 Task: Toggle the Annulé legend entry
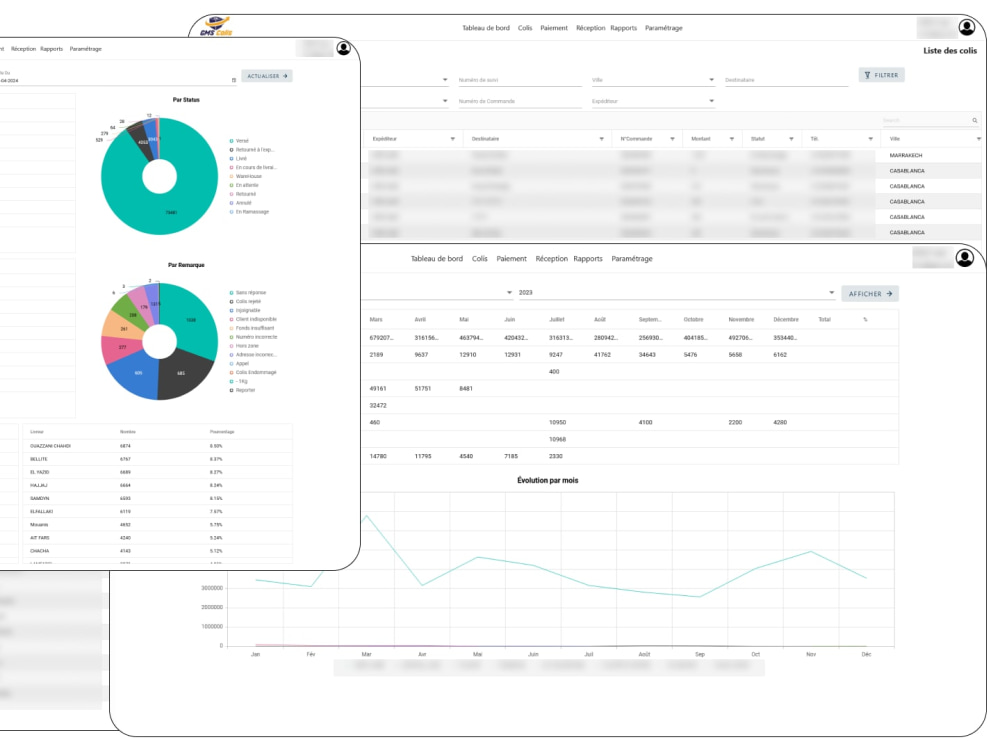pos(241,203)
